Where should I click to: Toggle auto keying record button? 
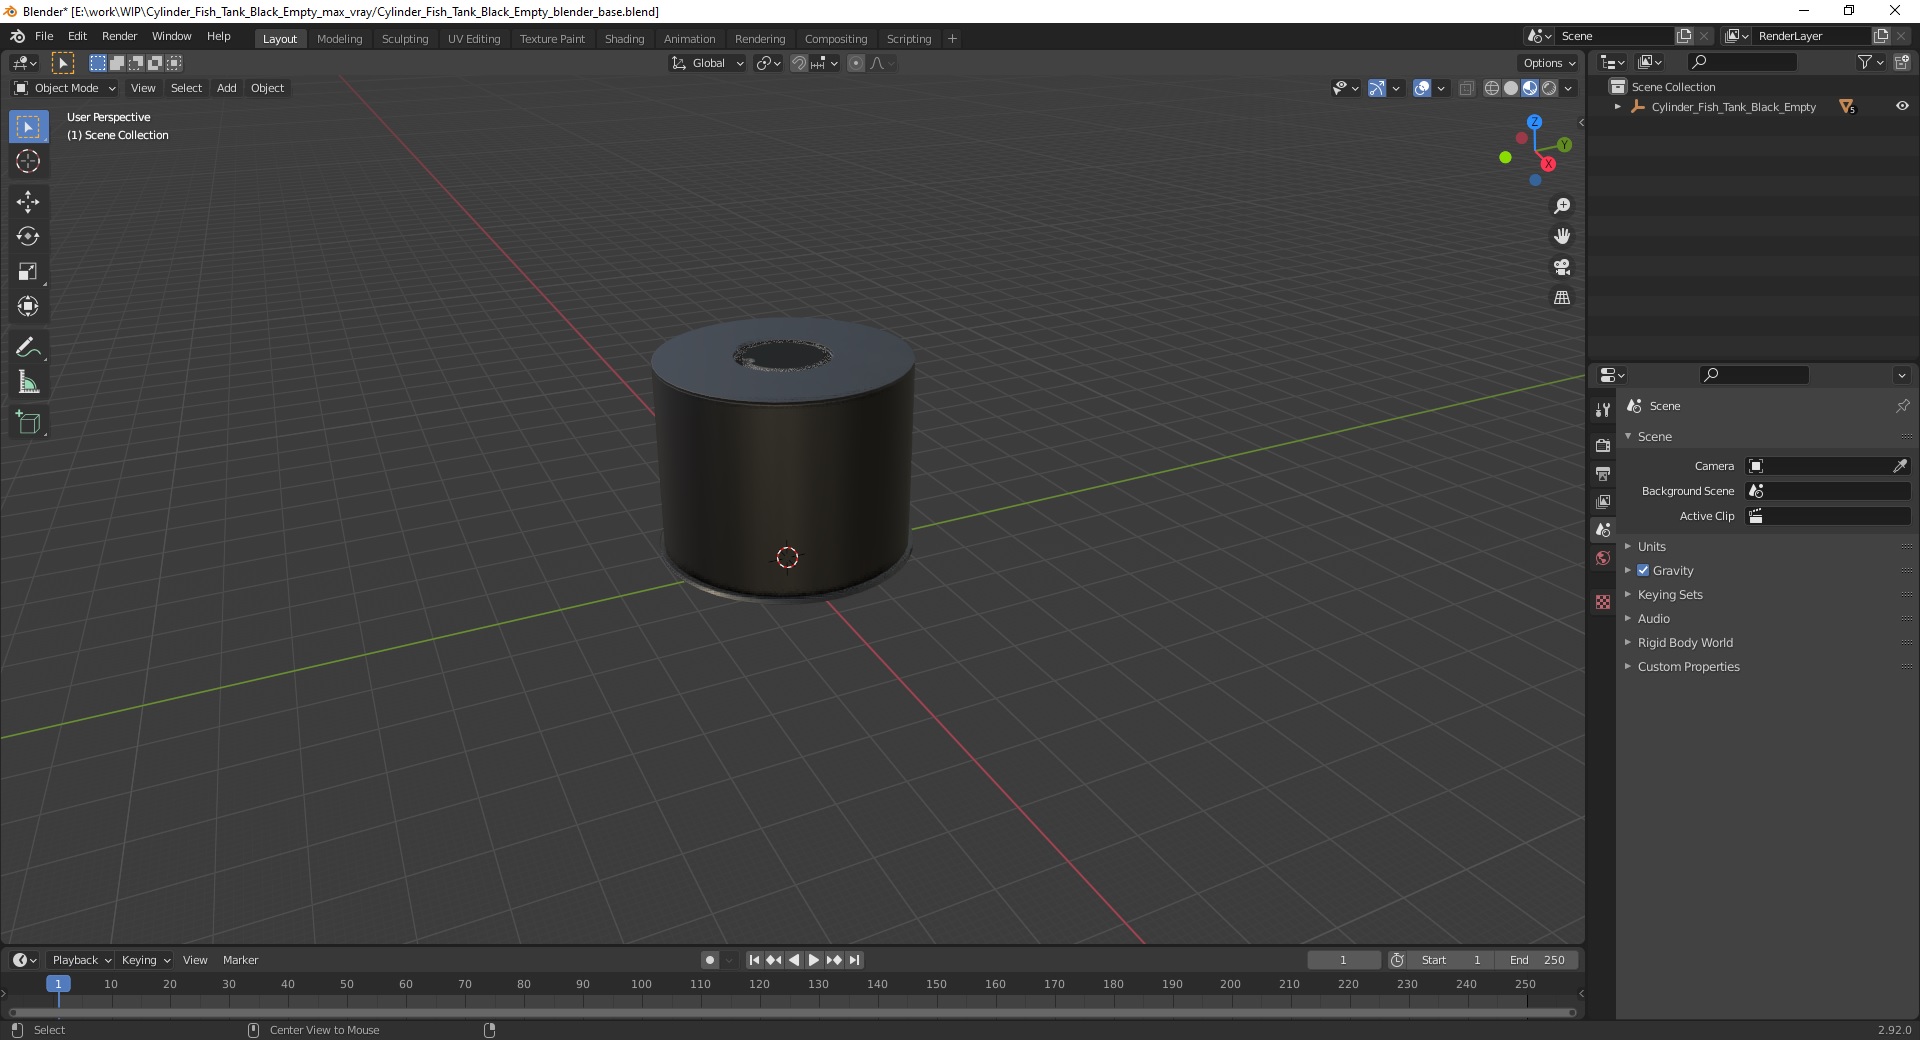pyautogui.click(x=710, y=960)
